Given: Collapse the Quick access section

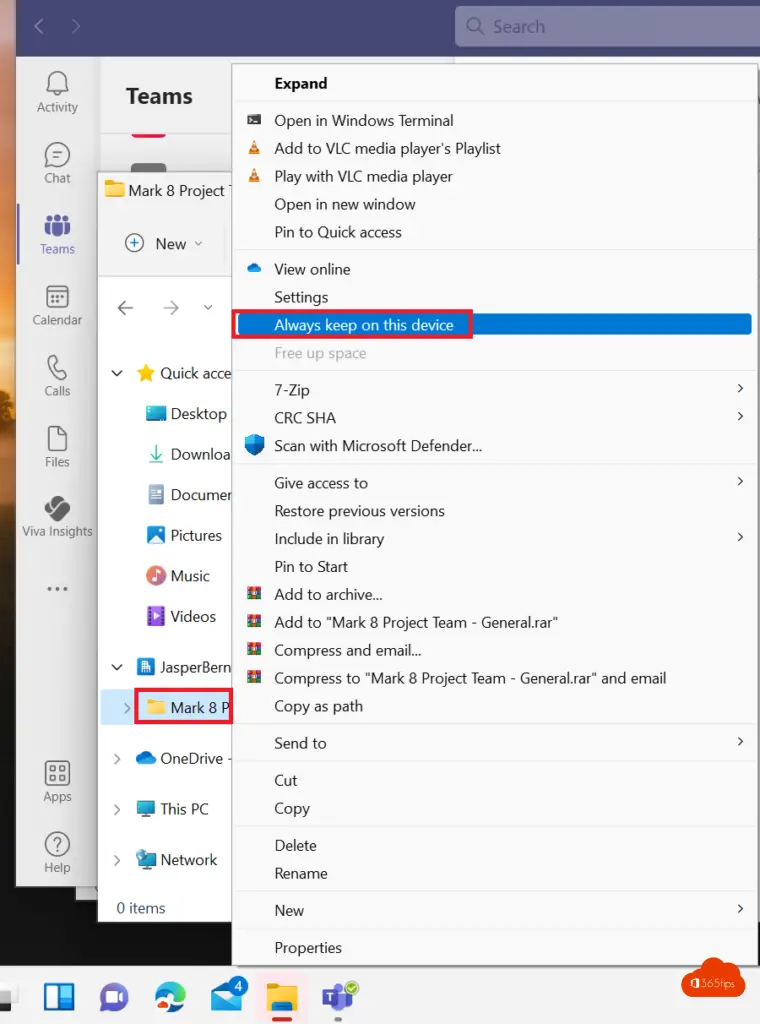Looking at the screenshot, I should [117, 373].
